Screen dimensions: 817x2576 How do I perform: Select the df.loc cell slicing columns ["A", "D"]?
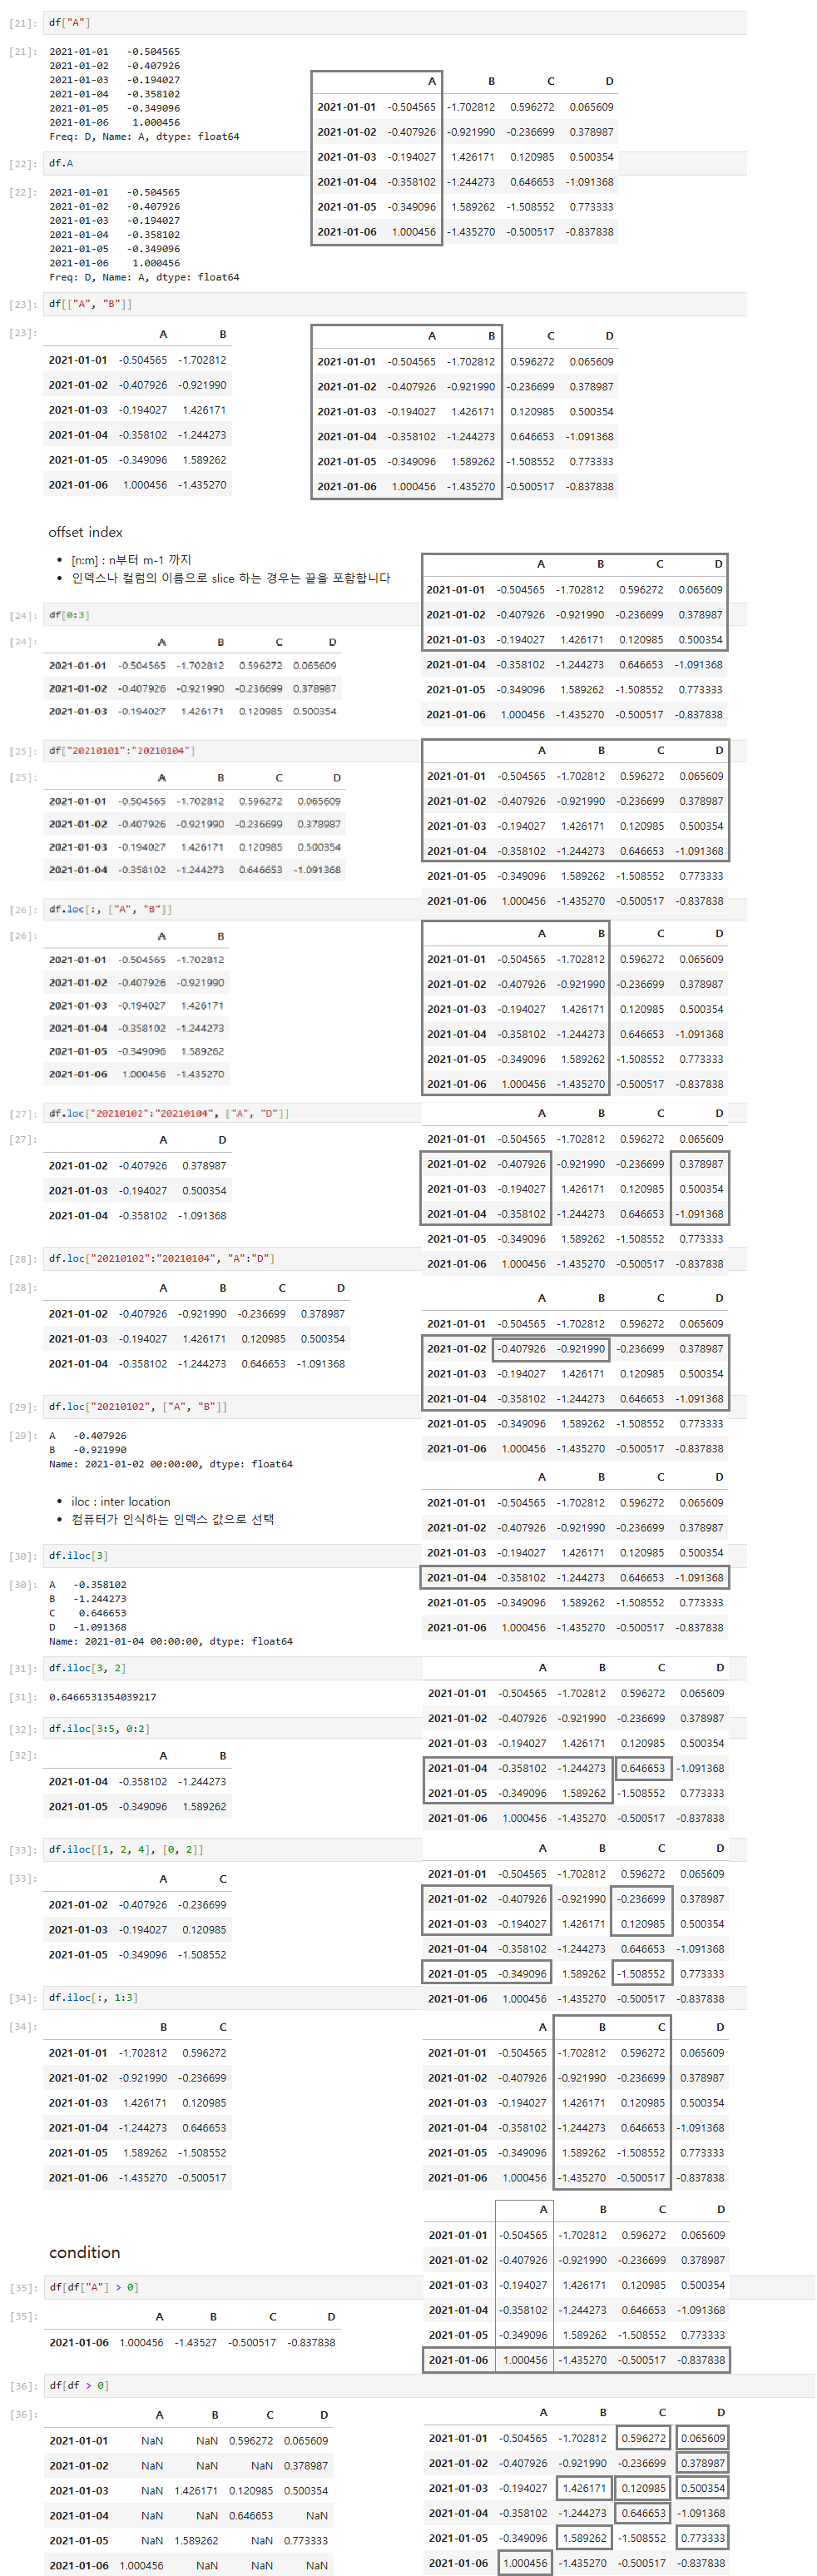coord(232,1113)
